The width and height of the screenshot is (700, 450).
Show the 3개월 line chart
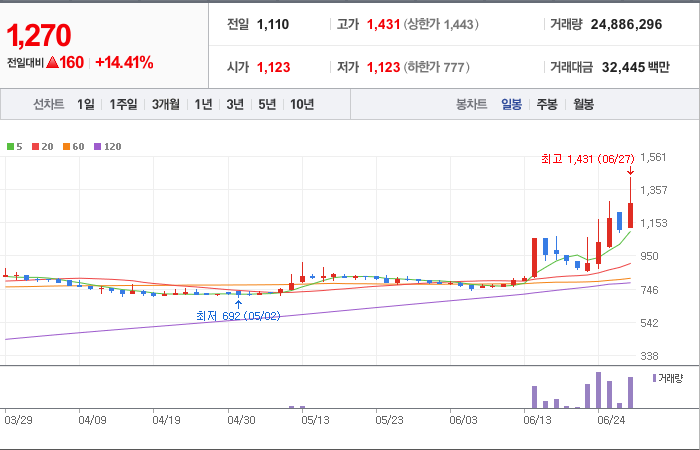coord(166,104)
